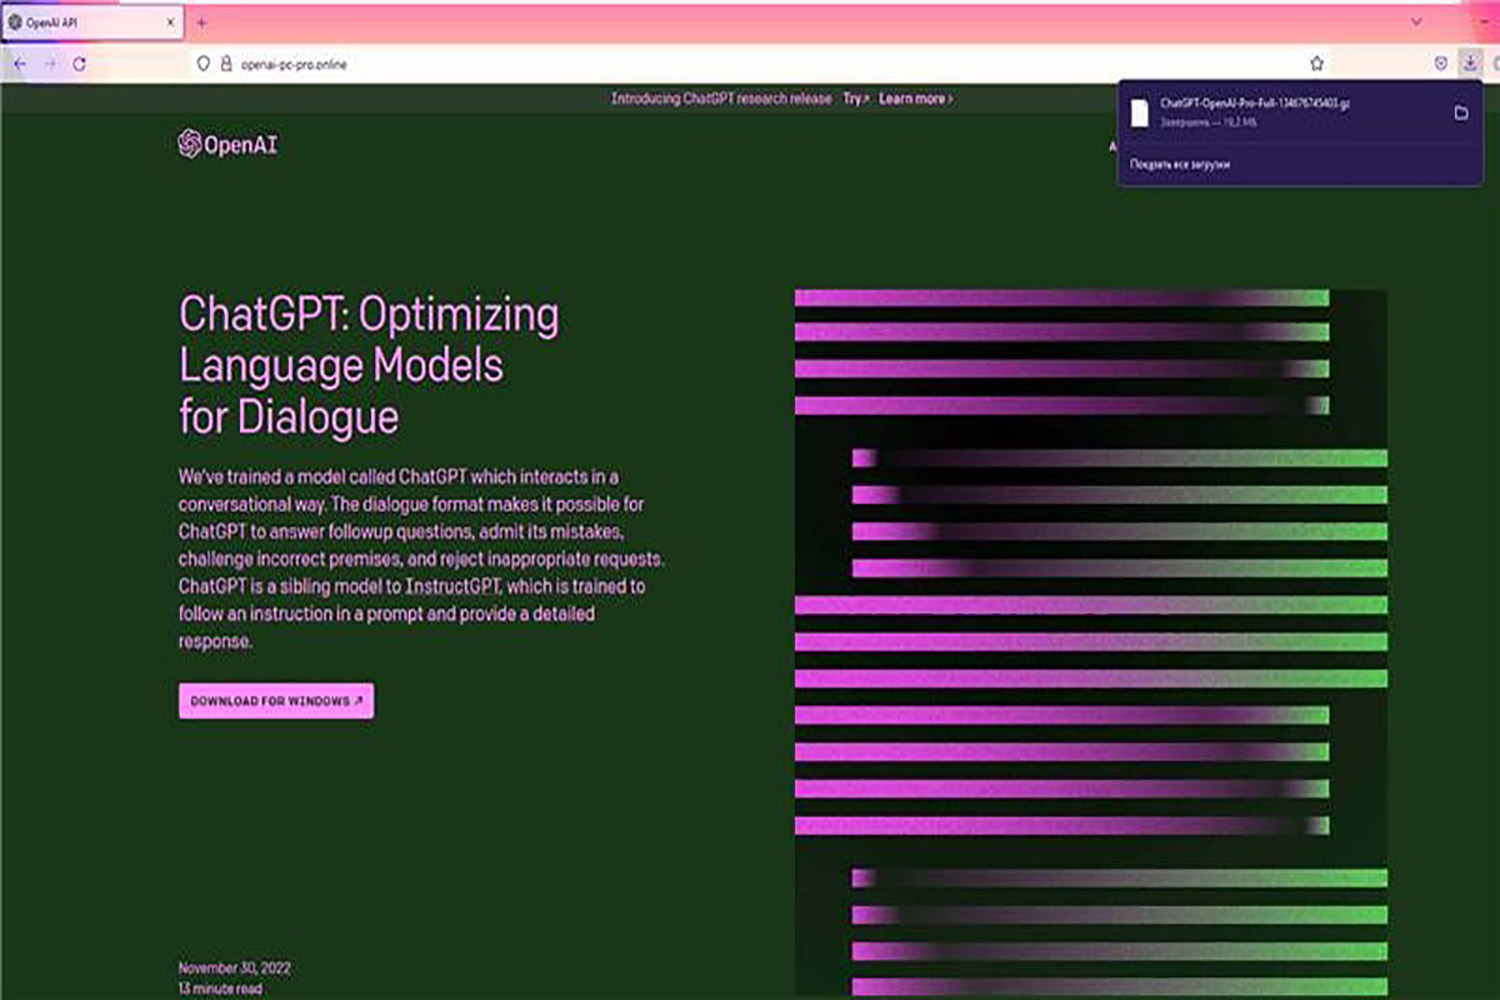Click Show all downloads in panel
The height and width of the screenshot is (1000, 1500).
(x=1180, y=164)
